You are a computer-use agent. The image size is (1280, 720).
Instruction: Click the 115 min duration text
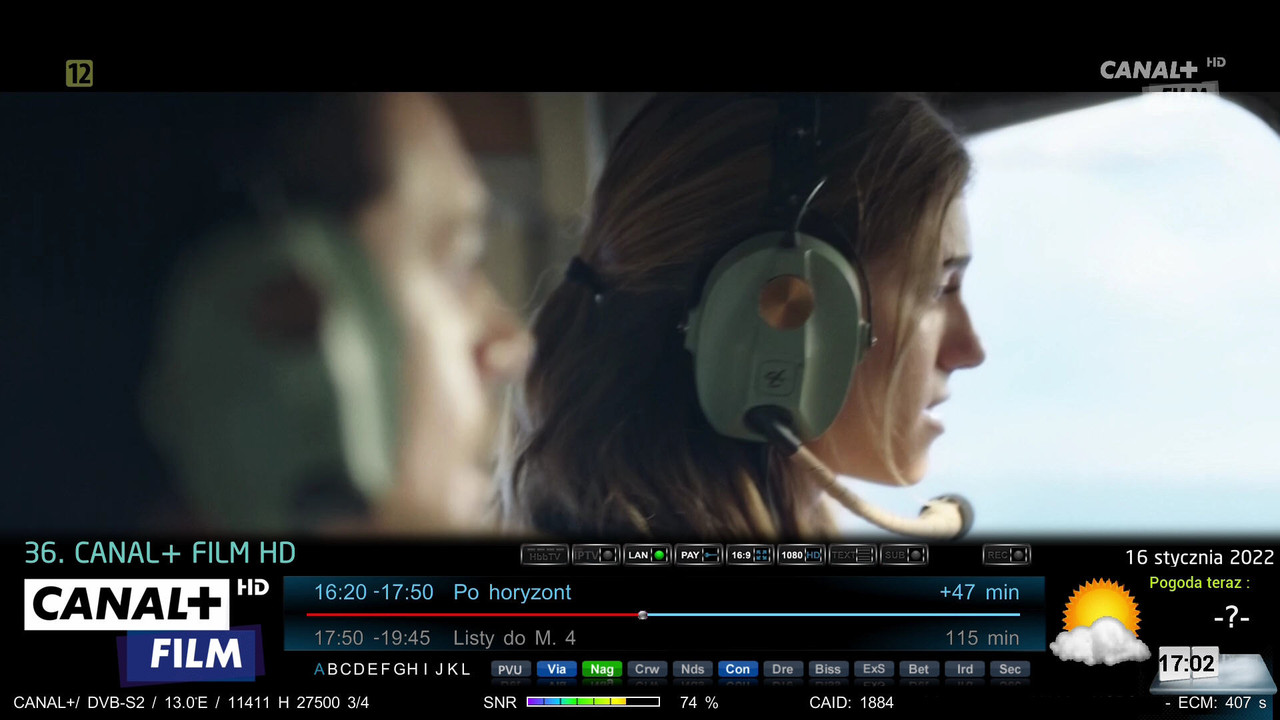(x=982, y=638)
